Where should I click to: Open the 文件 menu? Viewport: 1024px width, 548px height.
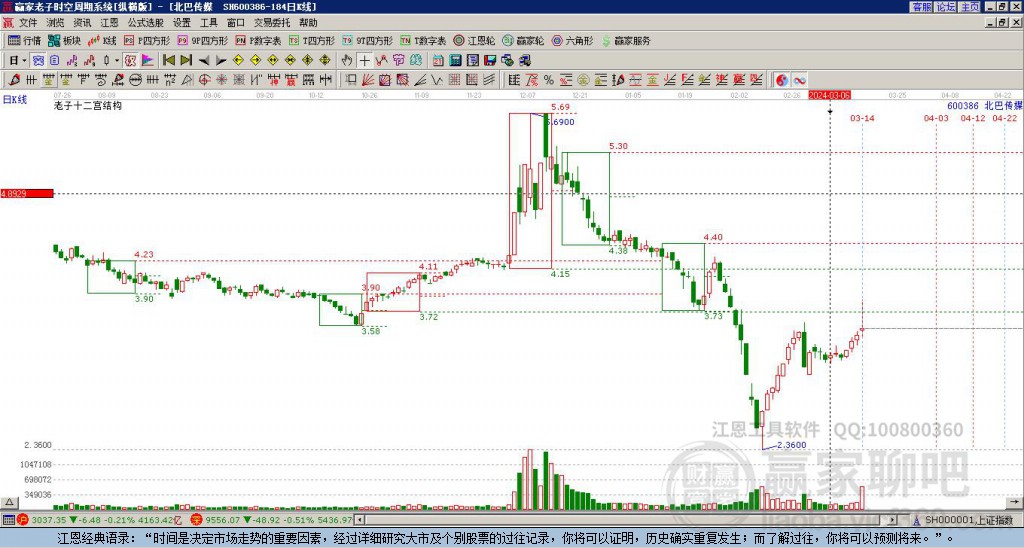tap(28, 23)
